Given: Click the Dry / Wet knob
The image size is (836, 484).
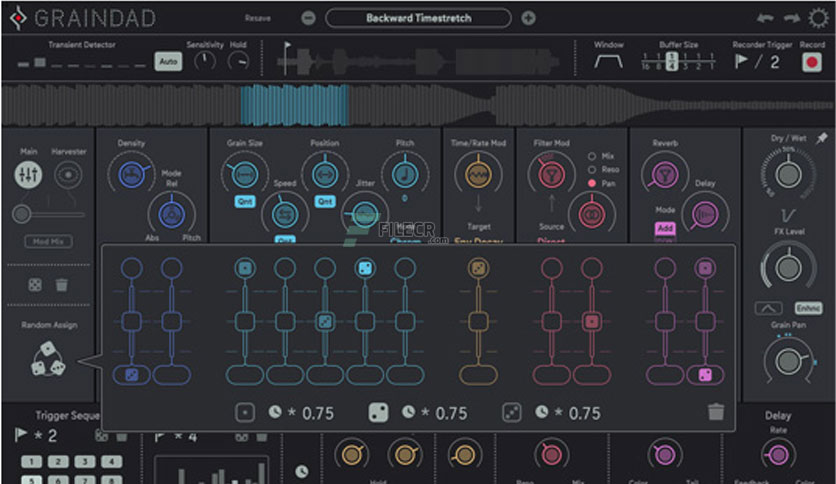Looking at the screenshot, I should coord(788,174).
